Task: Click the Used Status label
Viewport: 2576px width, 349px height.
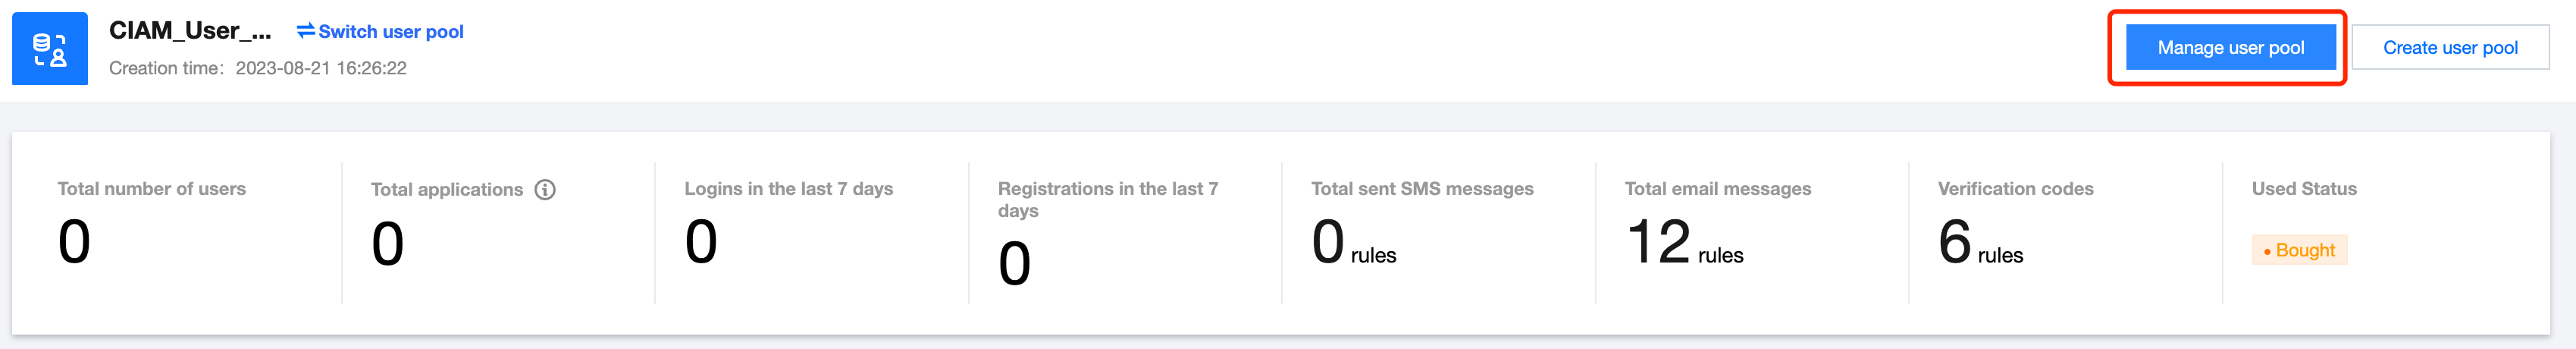Action: coord(2304,189)
